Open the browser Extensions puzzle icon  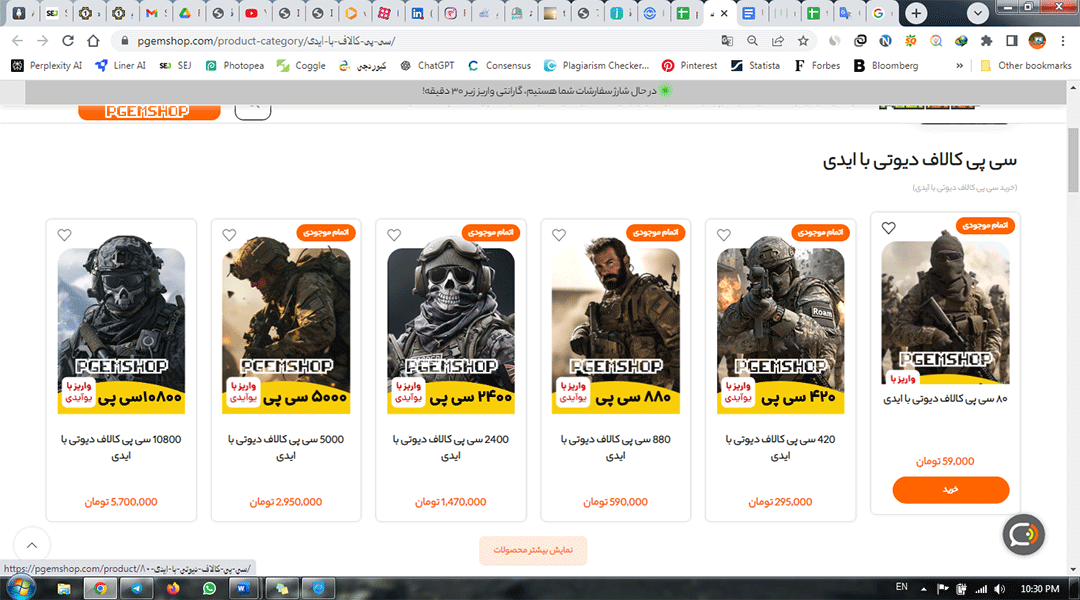[x=986, y=41]
